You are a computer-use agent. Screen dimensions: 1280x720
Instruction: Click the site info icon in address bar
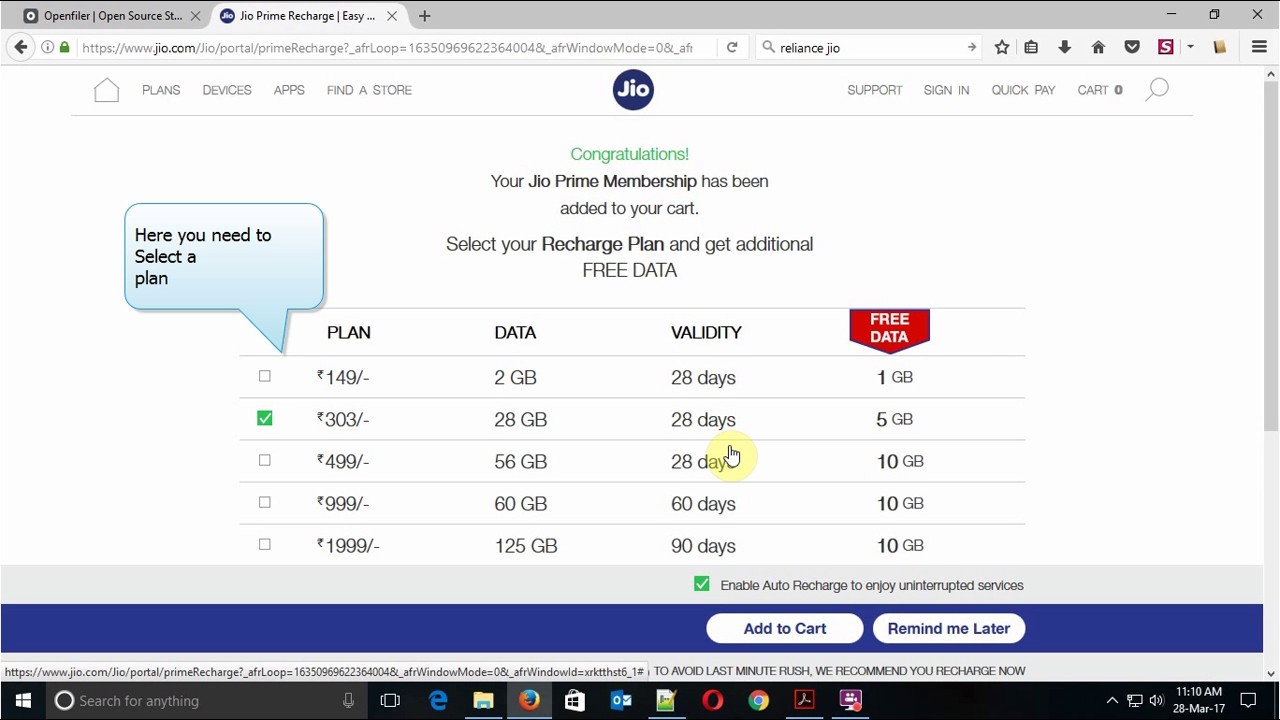pos(47,47)
